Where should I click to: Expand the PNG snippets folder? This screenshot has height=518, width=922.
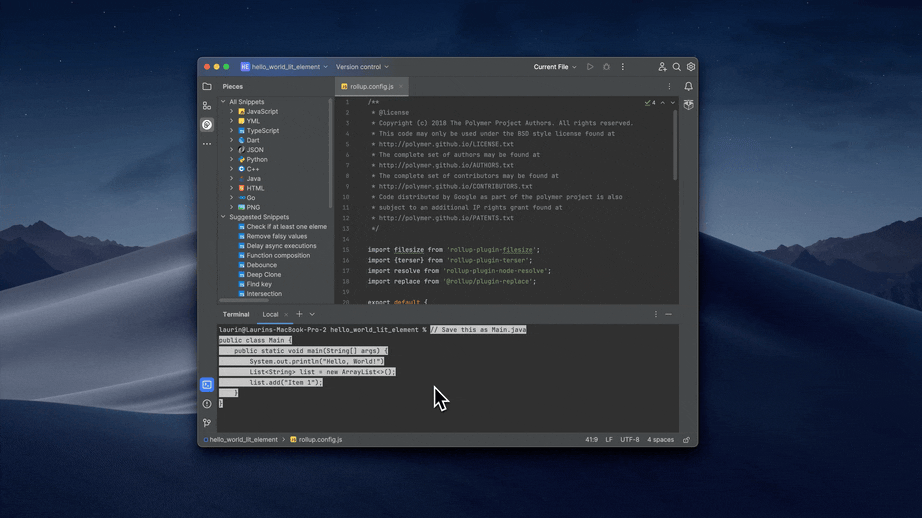pos(232,208)
